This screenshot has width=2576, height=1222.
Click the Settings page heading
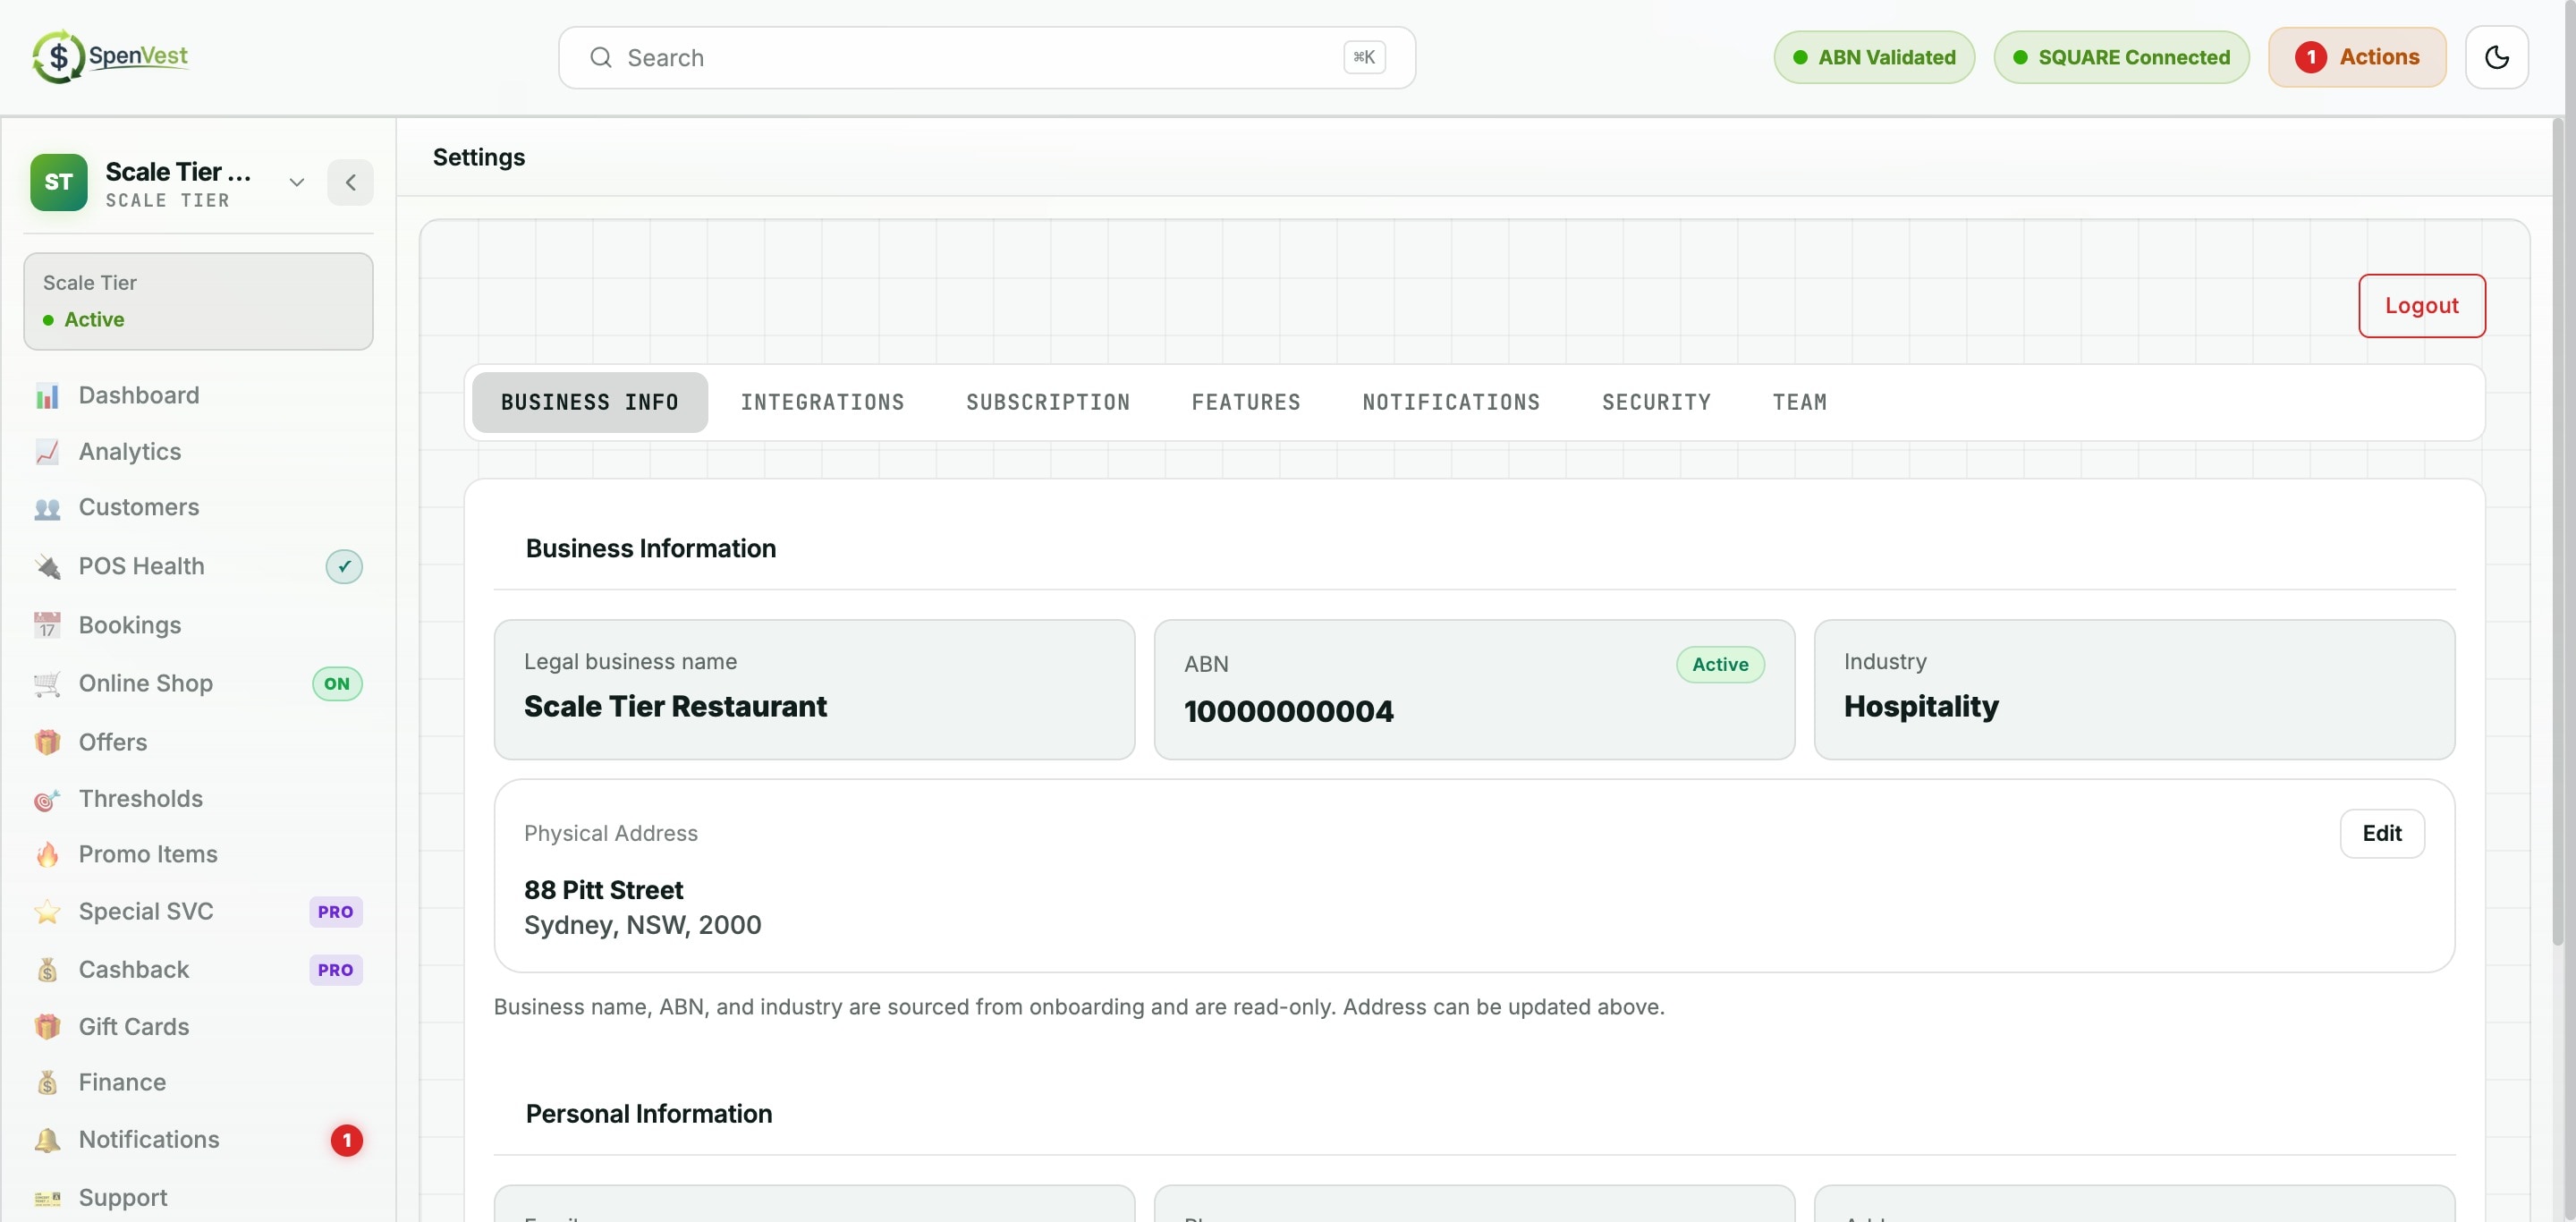478,157
